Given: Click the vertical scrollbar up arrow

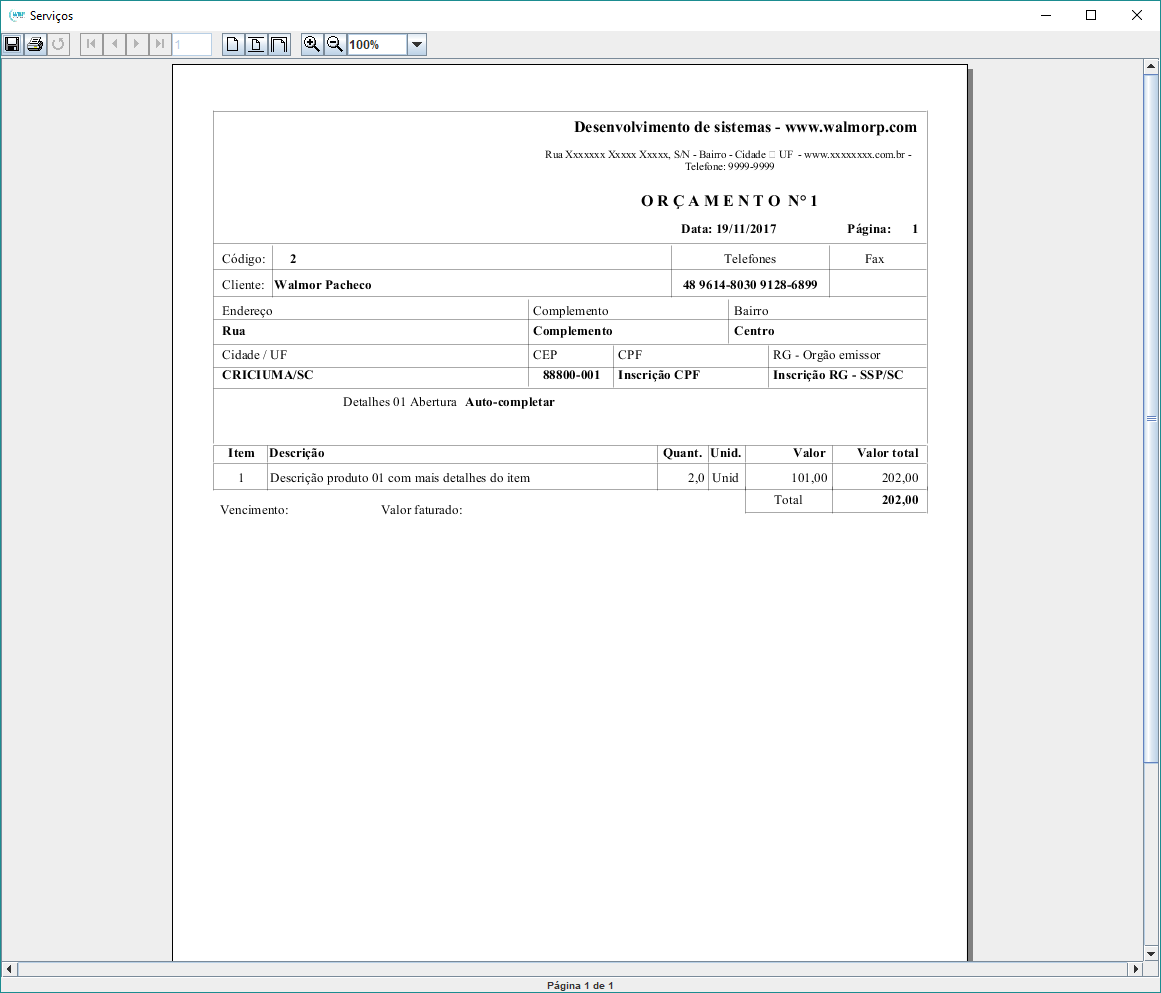Looking at the screenshot, I should click(1150, 67).
